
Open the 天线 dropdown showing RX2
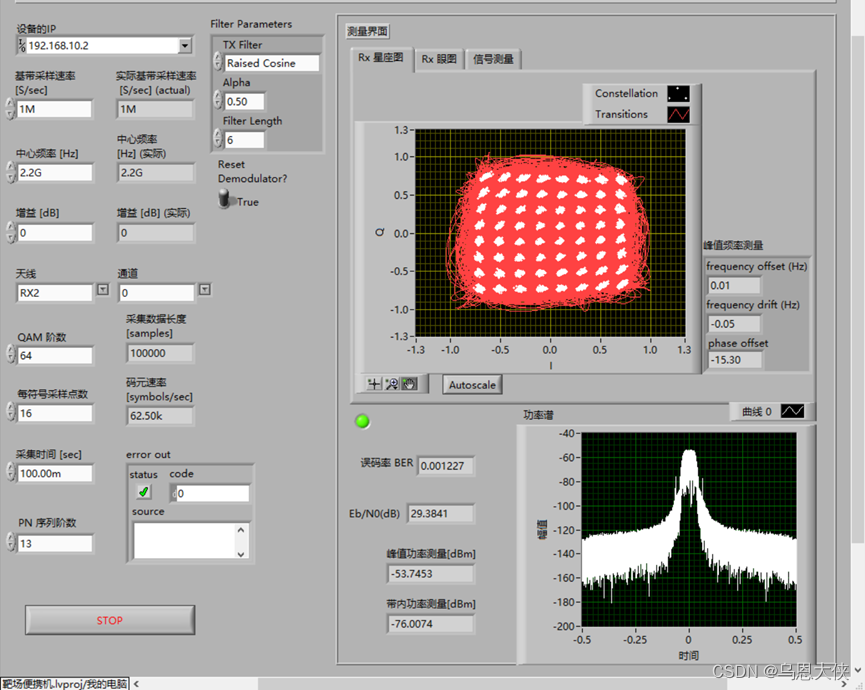[x=103, y=292]
